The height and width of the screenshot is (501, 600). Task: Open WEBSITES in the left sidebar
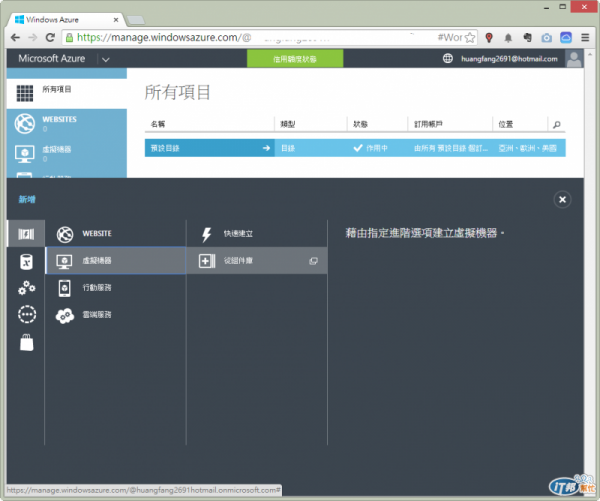point(67,124)
